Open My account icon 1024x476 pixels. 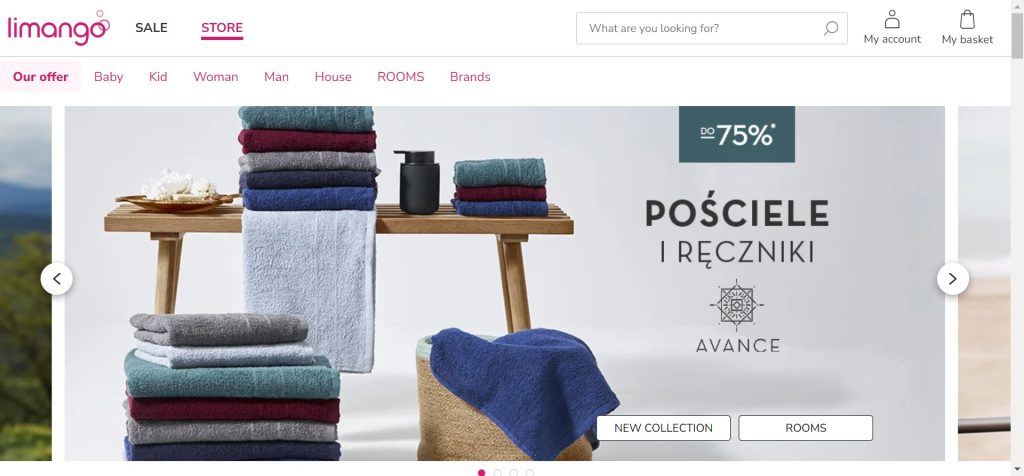[x=892, y=19]
